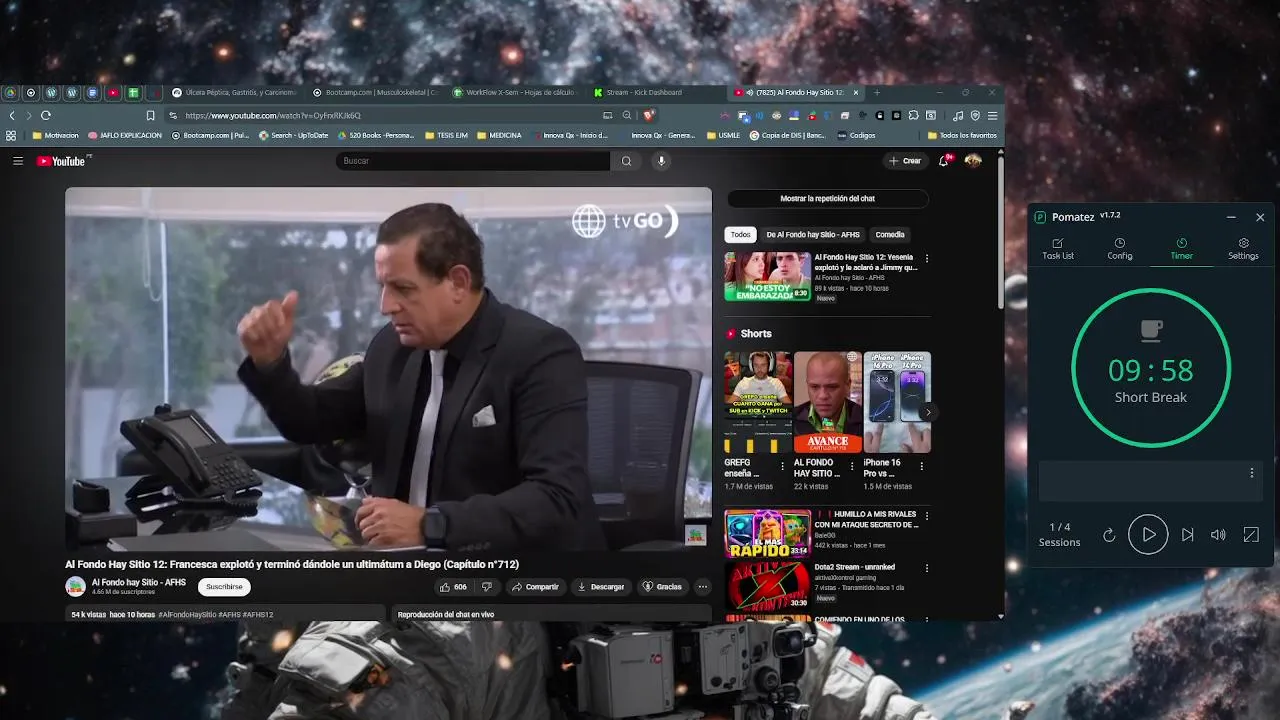Open the MEDICINA bookmarks folder
1280x720 pixels.
[x=499, y=136]
